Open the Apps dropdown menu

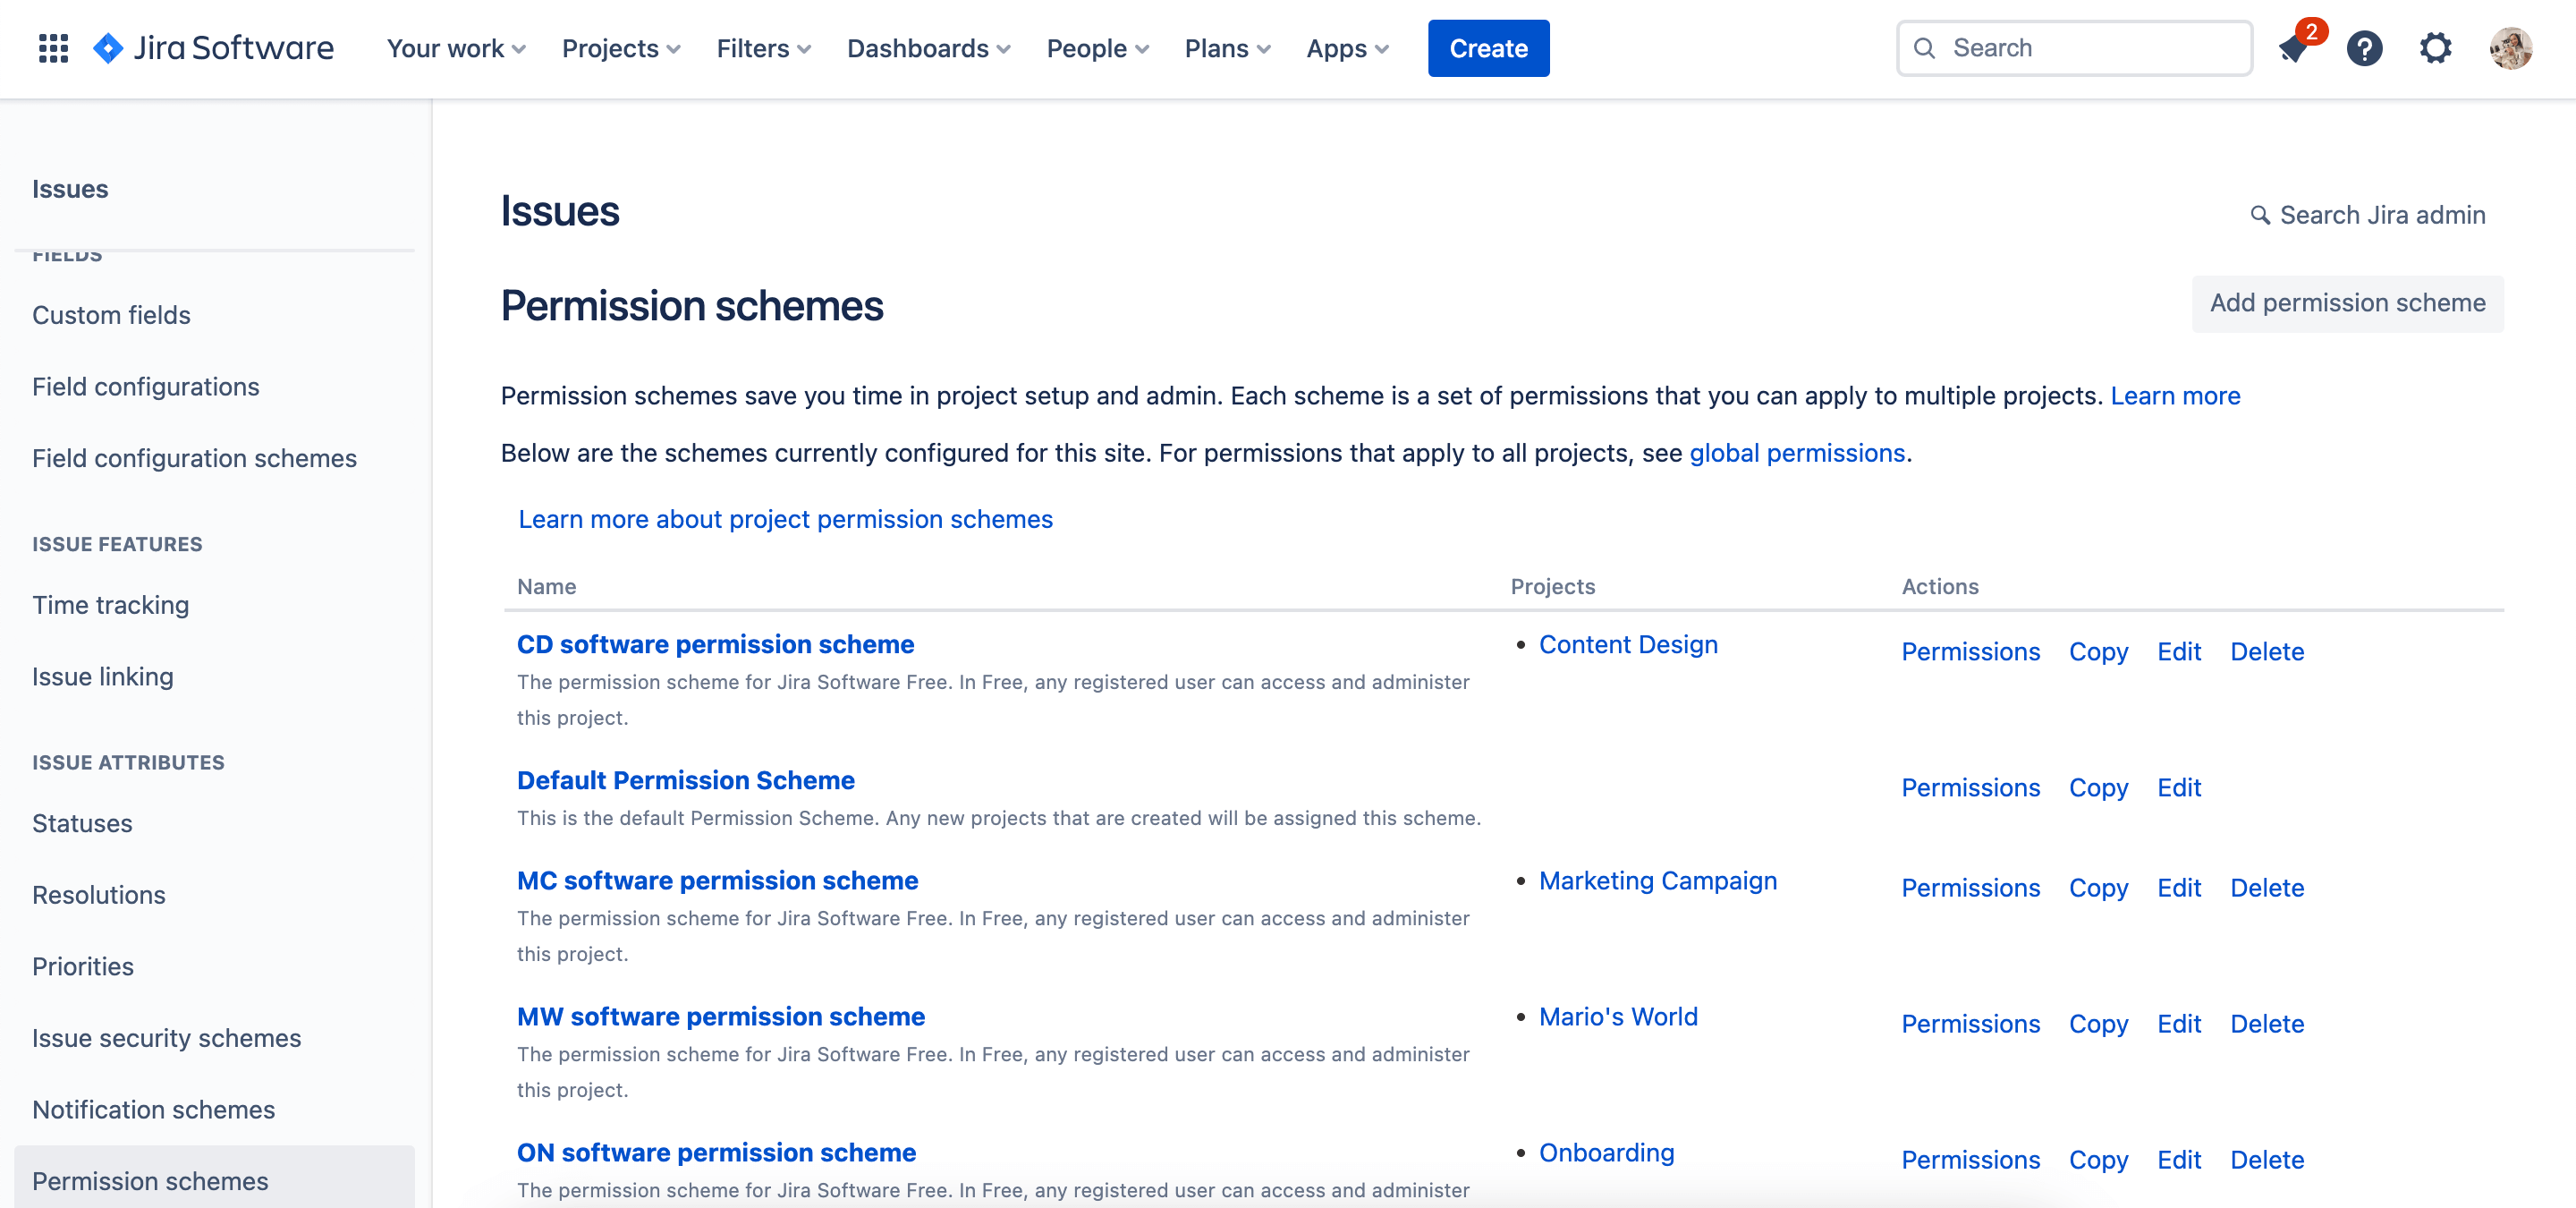[1347, 47]
